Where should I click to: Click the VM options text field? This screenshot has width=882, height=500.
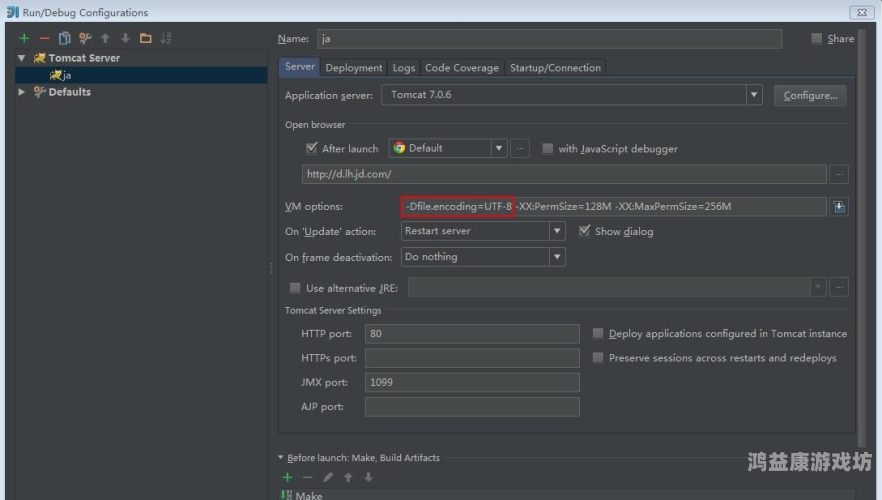(x=613, y=206)
